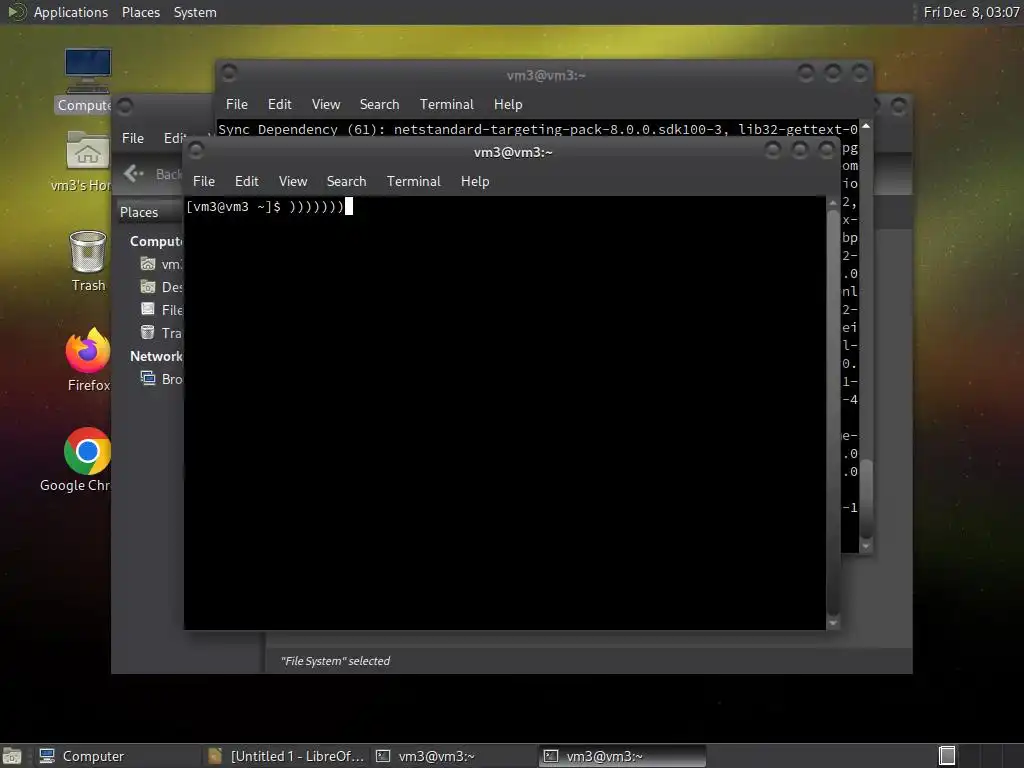Viewport: 1024px width, 768px height.
Task: Open the Places menu in top panel
Action: 141,12
